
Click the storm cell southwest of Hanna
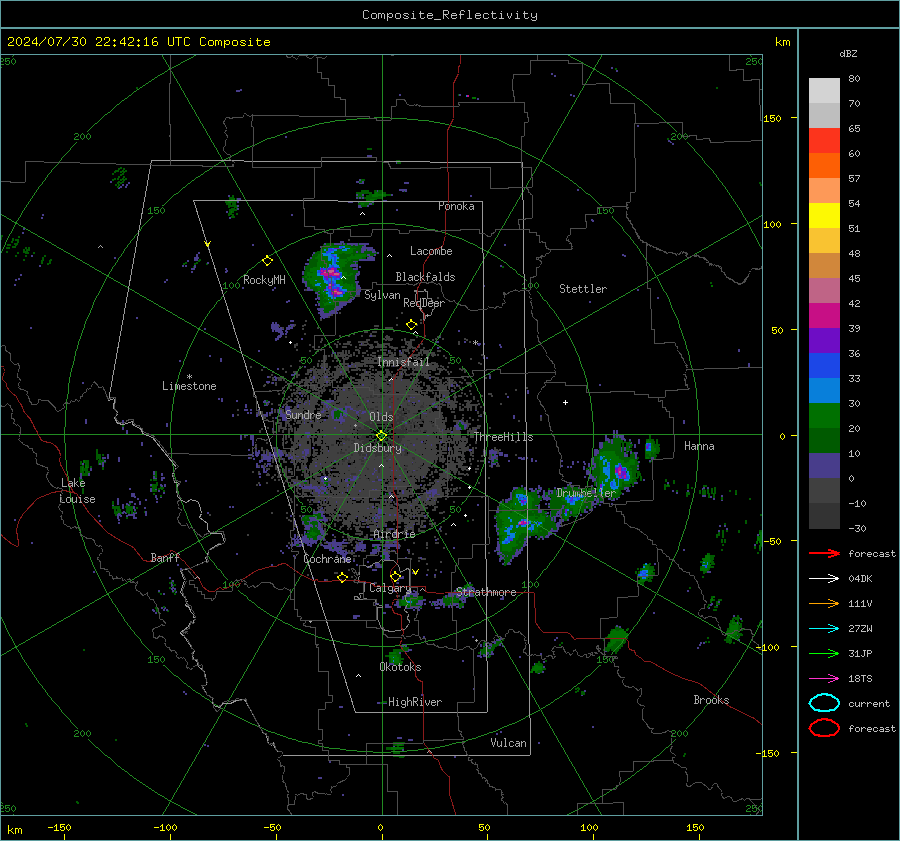tap(615, 466)
